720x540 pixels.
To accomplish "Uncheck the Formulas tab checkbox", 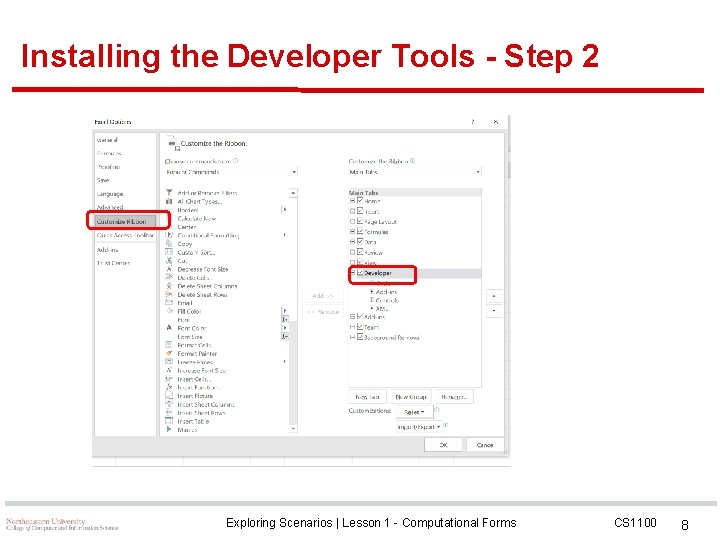I will 360,231.
